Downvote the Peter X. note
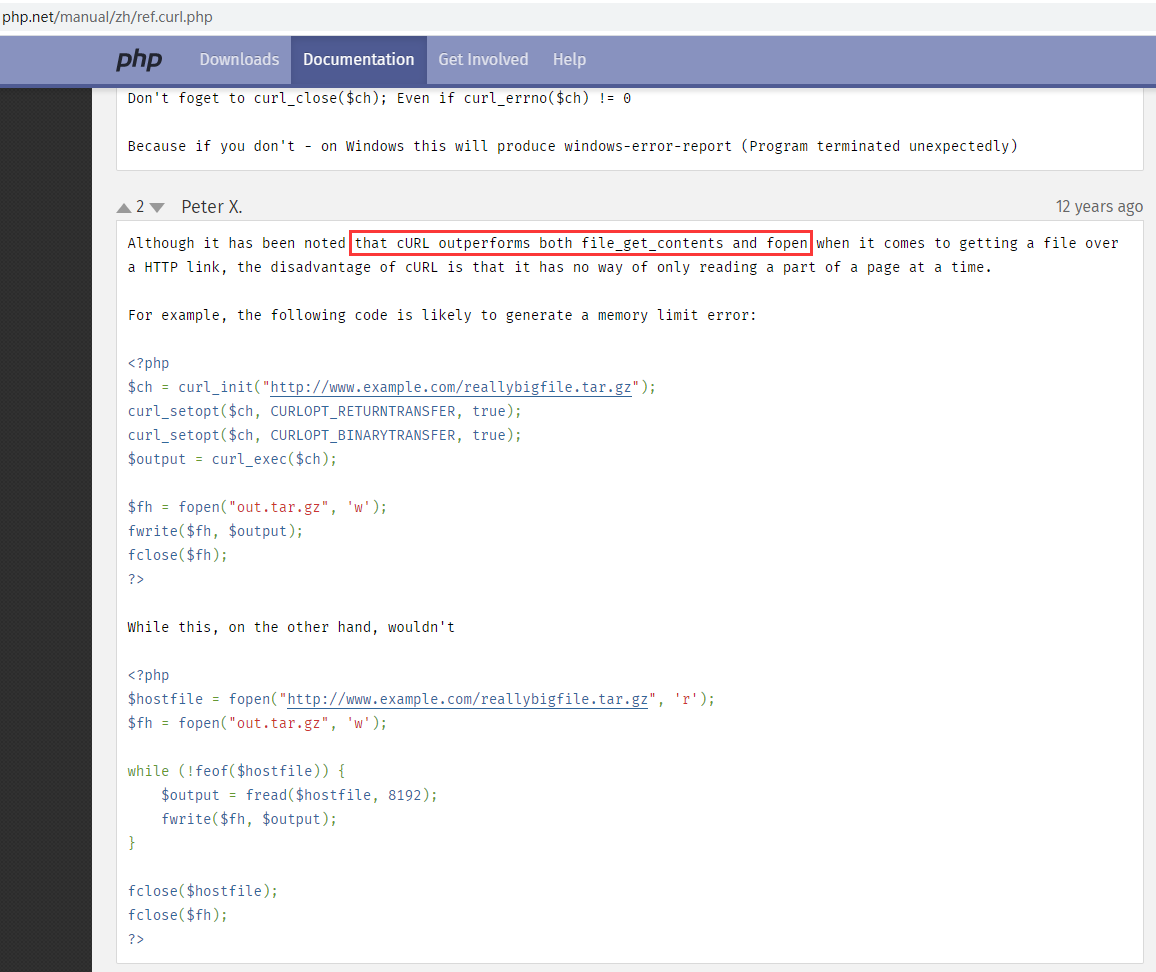 click(x=157, y=207)
